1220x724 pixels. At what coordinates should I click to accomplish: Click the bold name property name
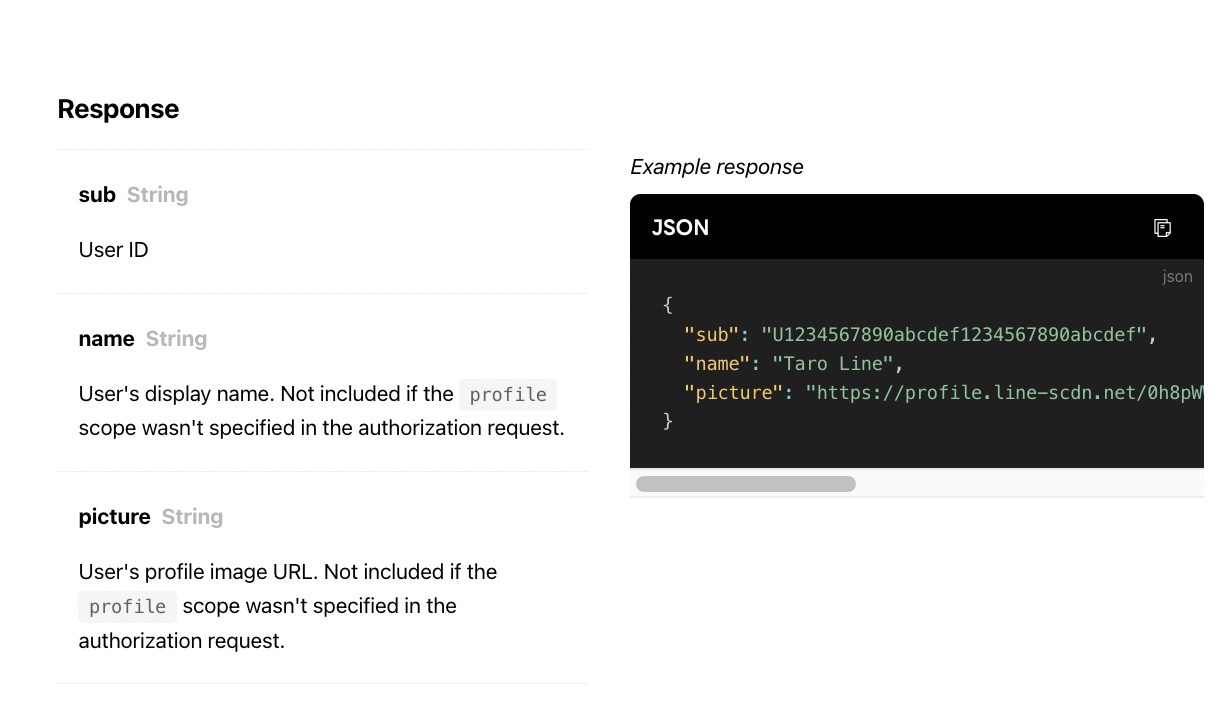coord(106,339)
